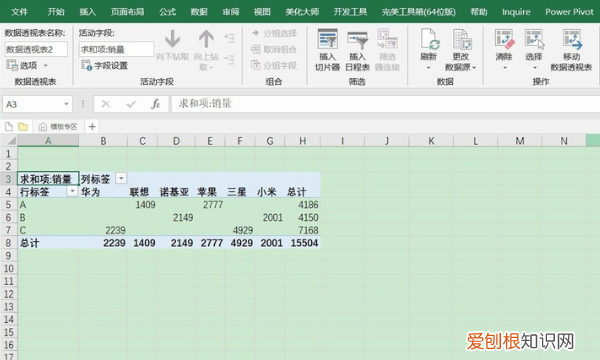This screenshot has height=360, width=600.
Task: Click the expand field icon
Action: point(230,38)
